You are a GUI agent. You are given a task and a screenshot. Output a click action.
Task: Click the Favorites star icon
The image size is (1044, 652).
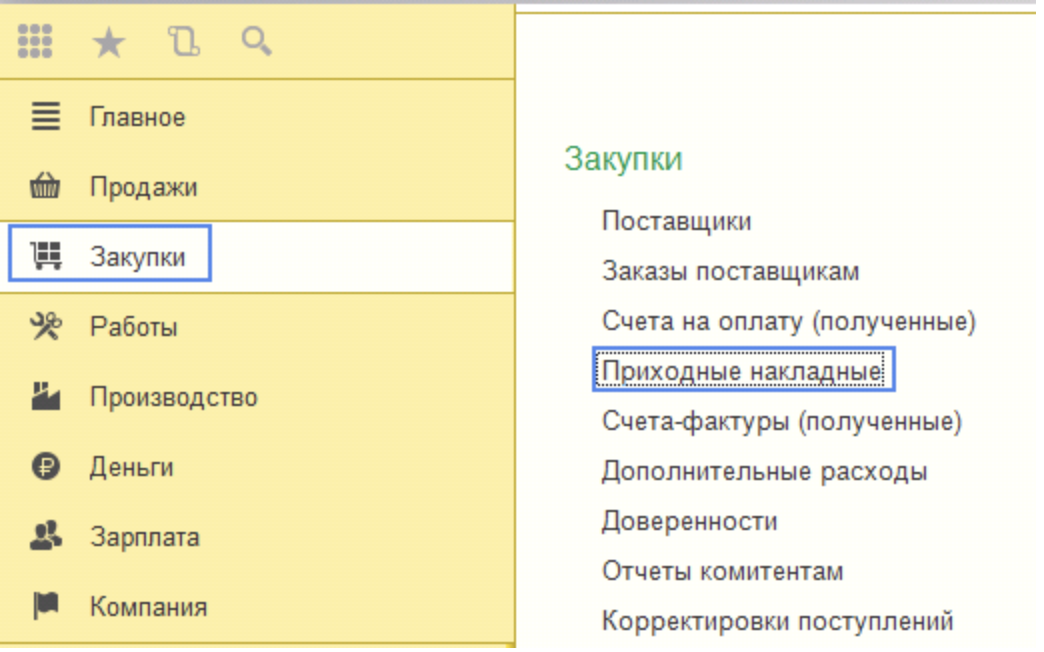click(x=108, y=42)
